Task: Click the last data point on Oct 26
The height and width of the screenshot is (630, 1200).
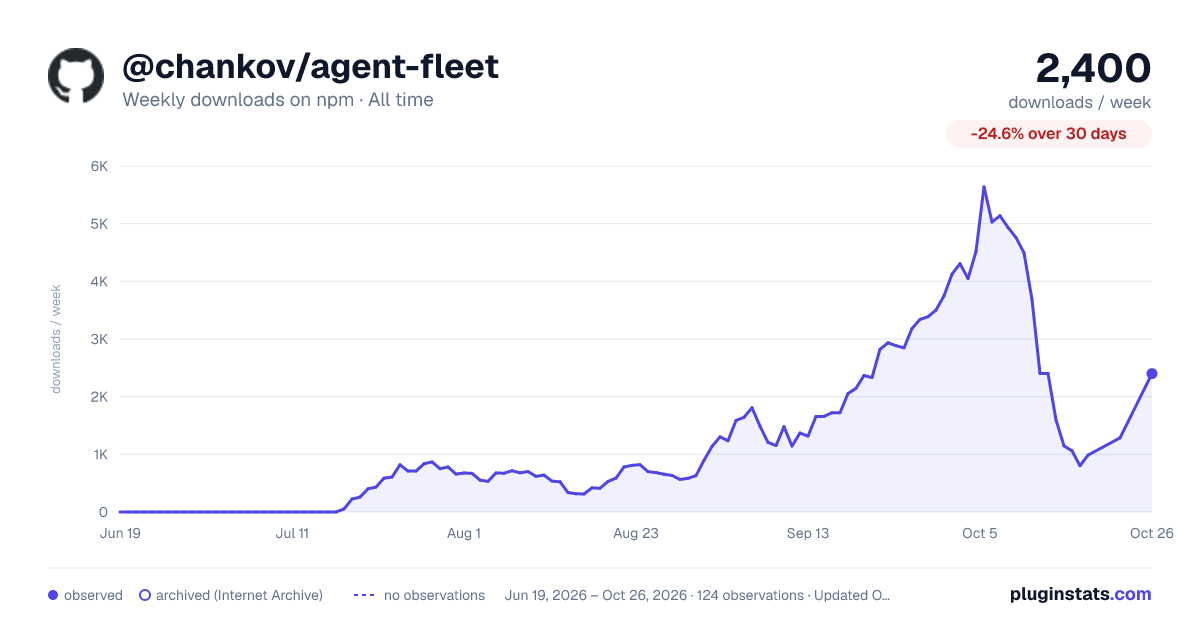Action: (1152, 373)
